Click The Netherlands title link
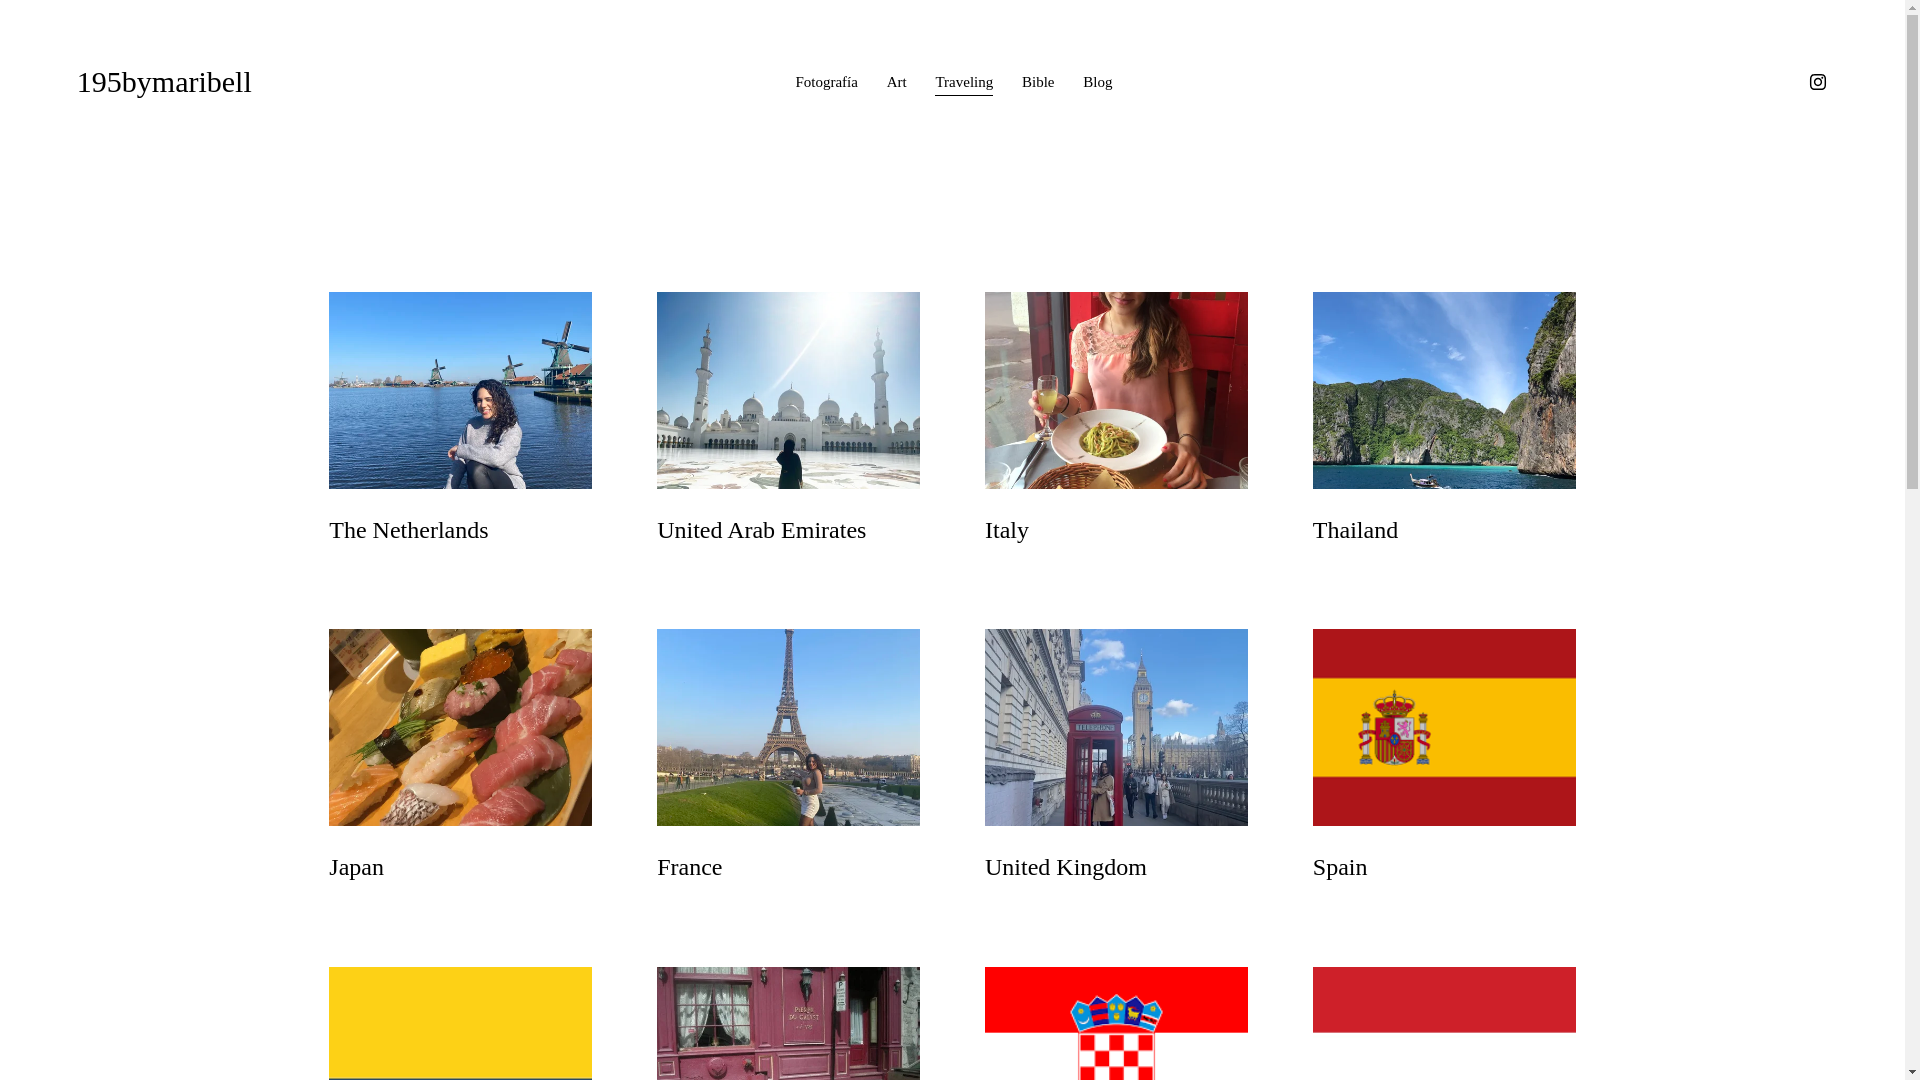 coord(408,530)
